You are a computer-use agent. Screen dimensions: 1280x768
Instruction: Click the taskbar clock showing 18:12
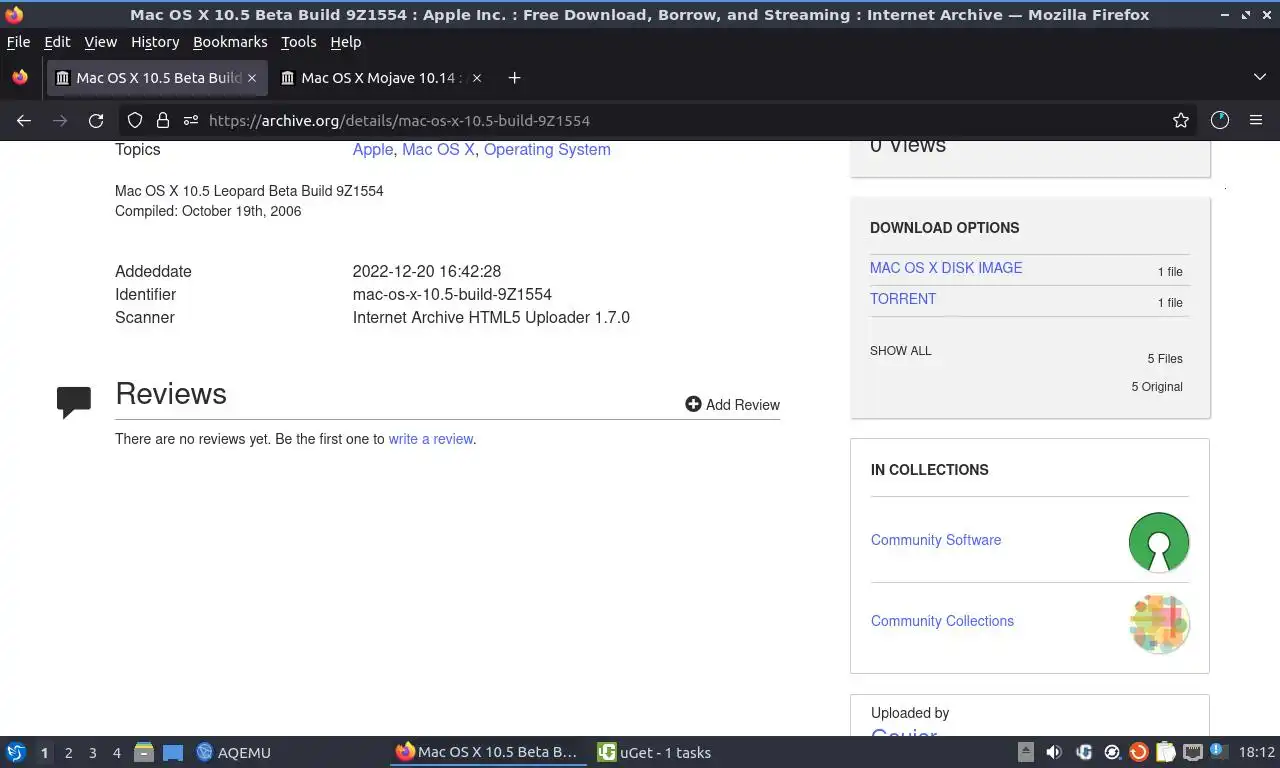pyautogui.click(x=1256, y=752)
